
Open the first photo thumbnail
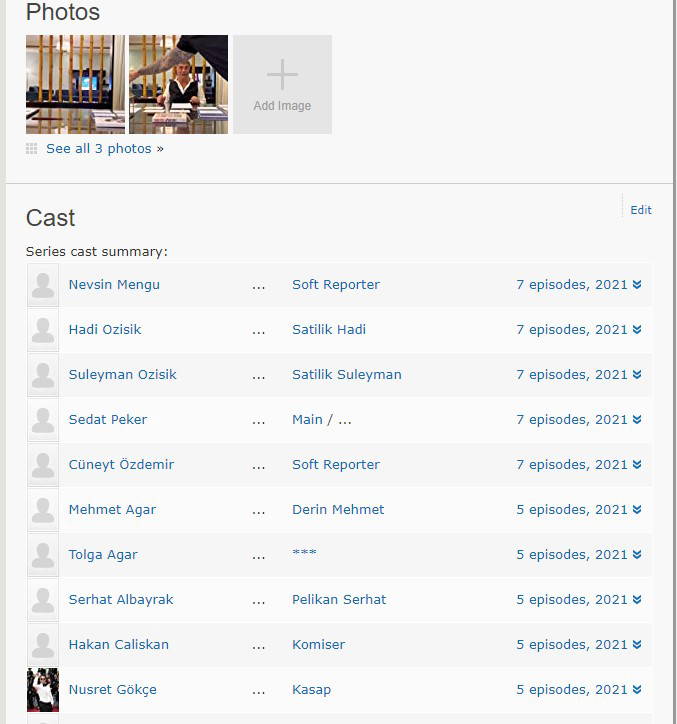75,85
